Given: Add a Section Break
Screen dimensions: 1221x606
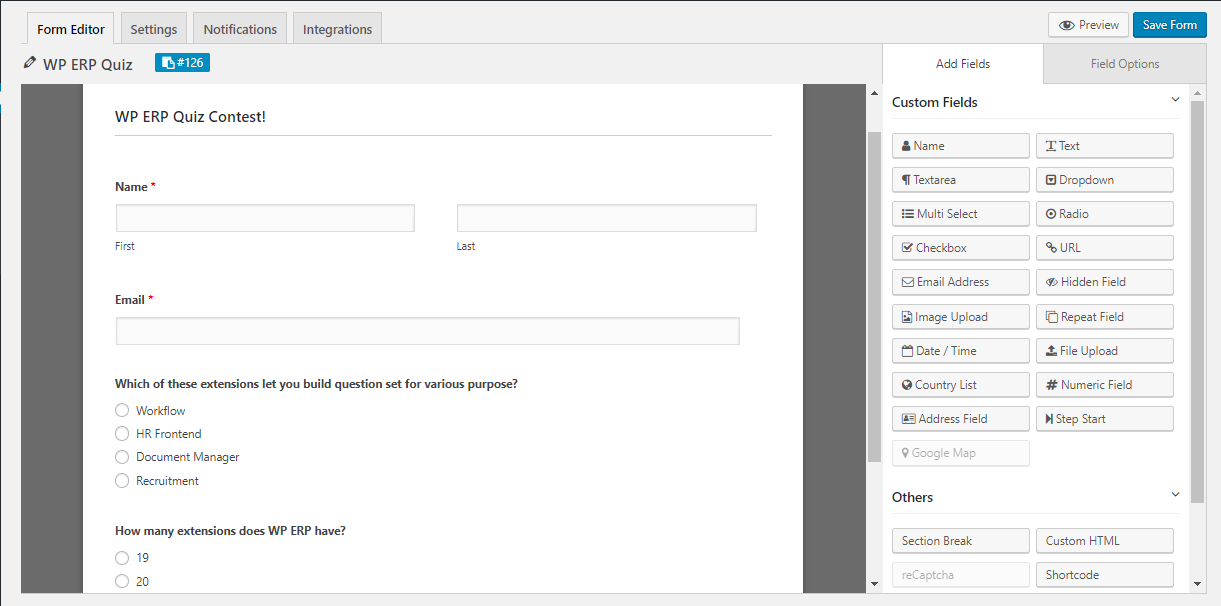Looking at the screenshot, I should (x=960, y=541).
